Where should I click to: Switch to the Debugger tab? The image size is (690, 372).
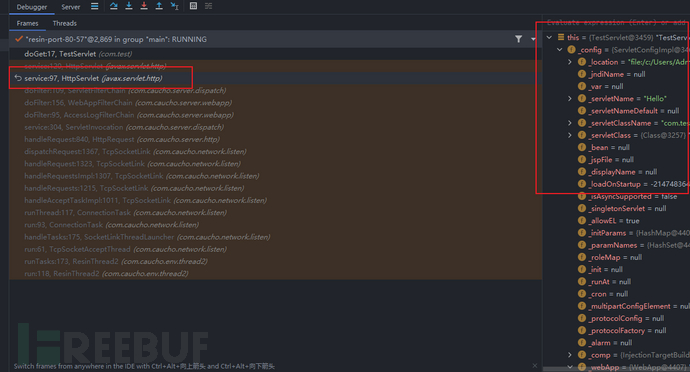pyautogui.click(x=32, y=7)
